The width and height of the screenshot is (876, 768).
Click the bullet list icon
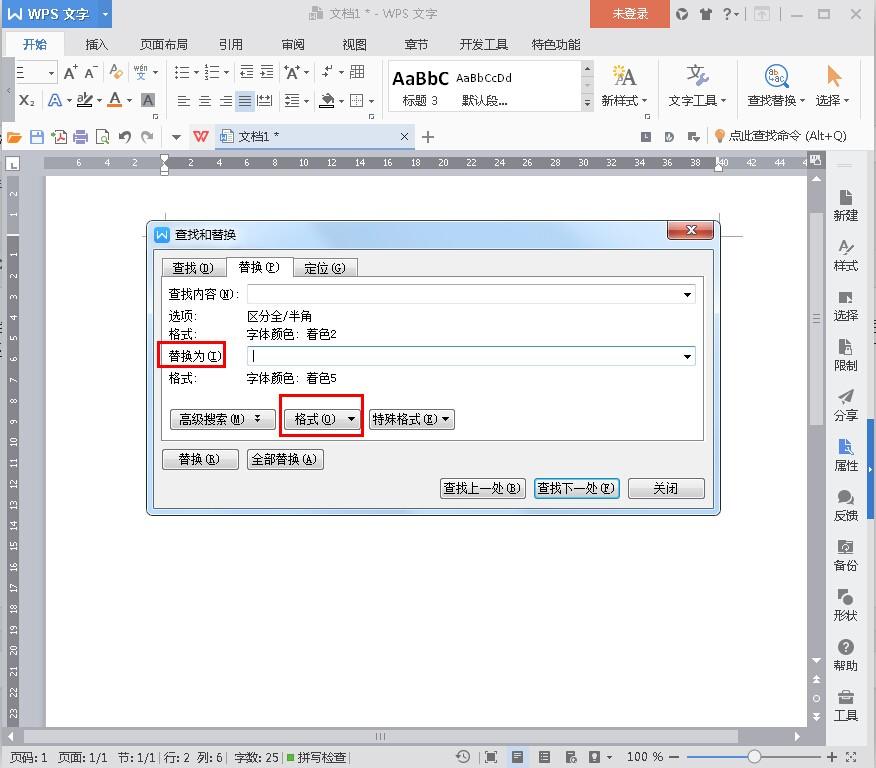[x=182, y=72]
